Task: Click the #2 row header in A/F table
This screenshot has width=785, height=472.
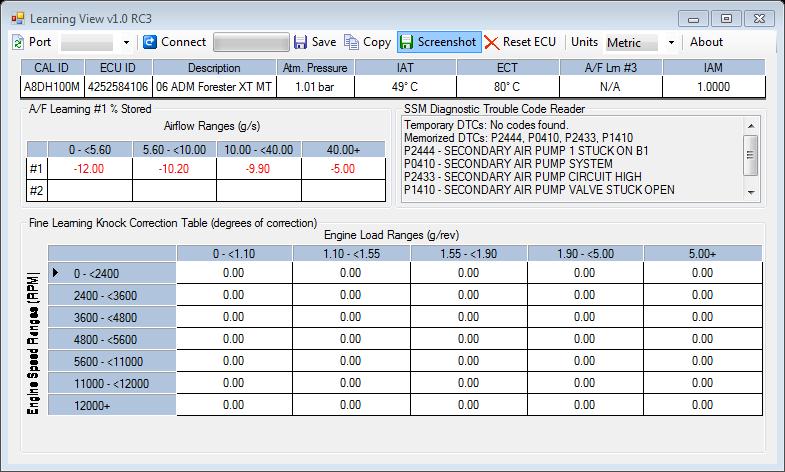Action: [x=37, y=189]
